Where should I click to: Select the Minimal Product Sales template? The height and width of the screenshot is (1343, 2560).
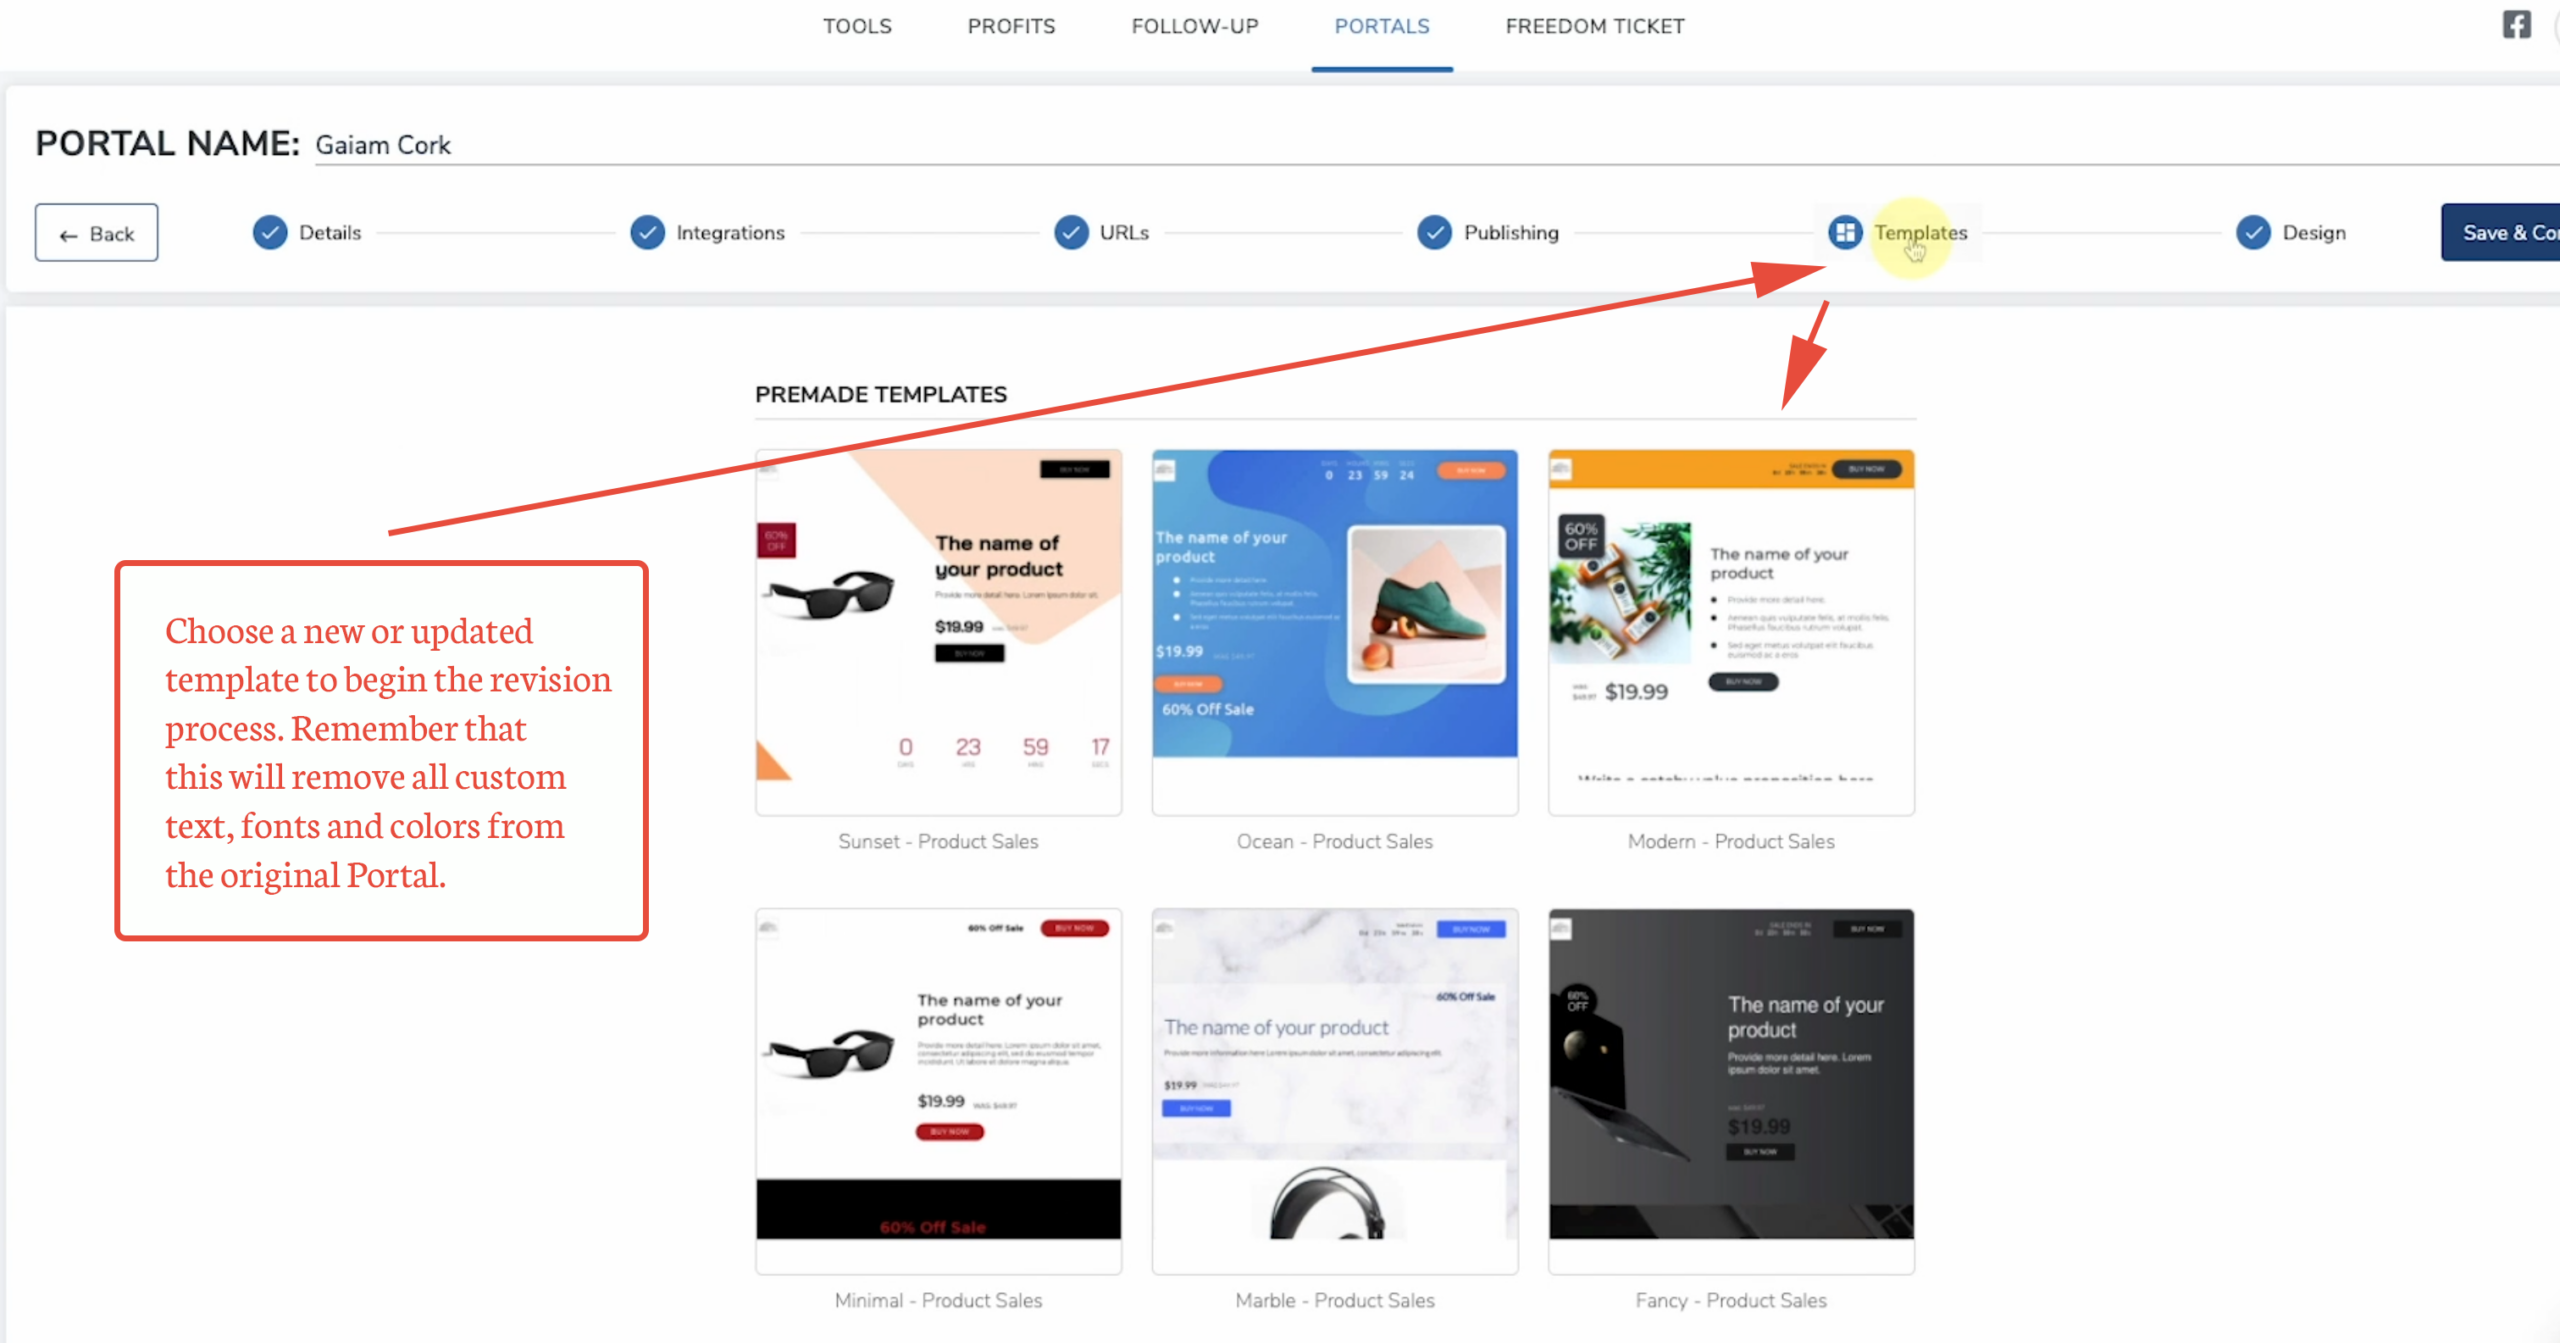click(x=938, y=1090)
